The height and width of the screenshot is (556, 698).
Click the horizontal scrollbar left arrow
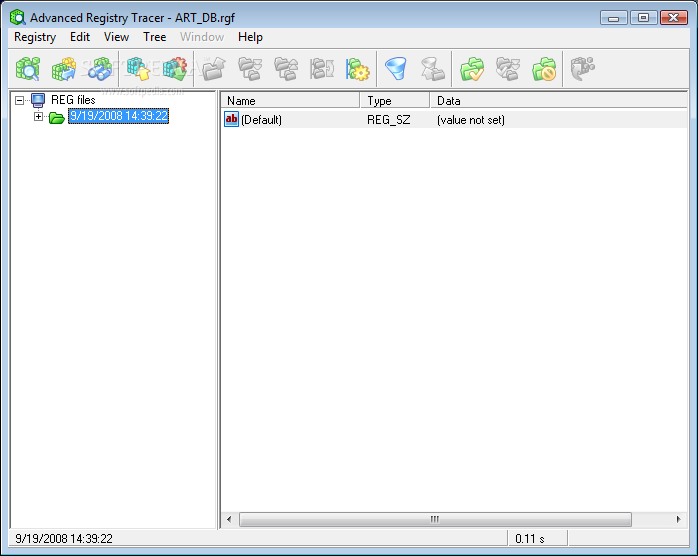229,519
